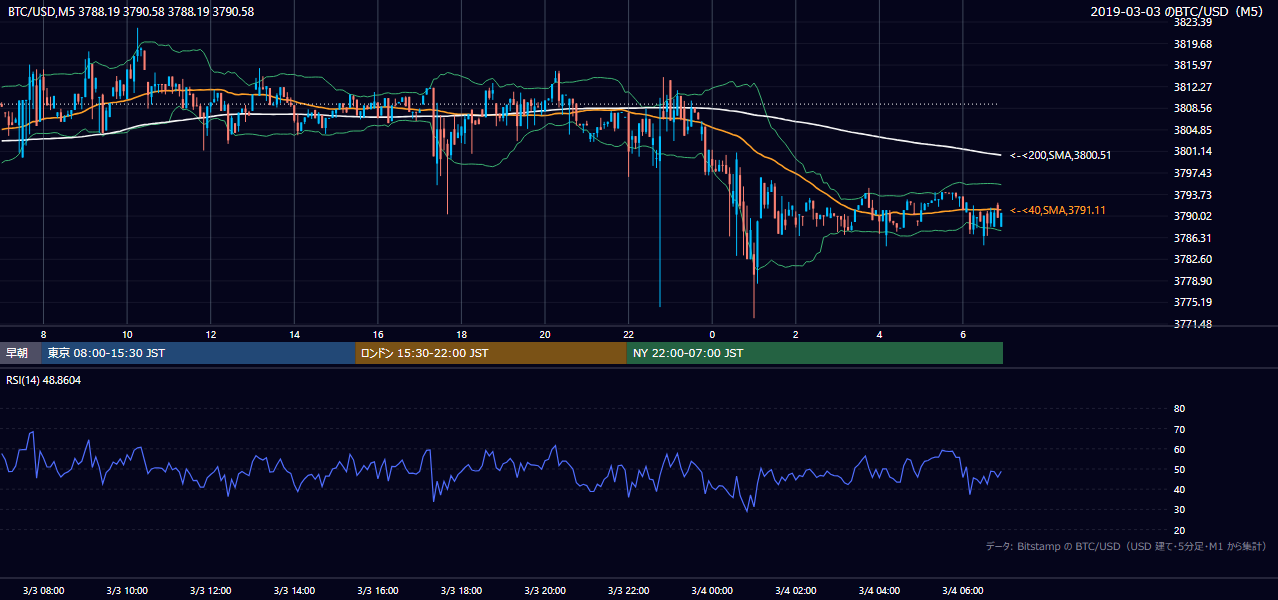This screenshot has width=1278, height=600.
Task: Select the 早朝 session bar
Action: (20, 353)
